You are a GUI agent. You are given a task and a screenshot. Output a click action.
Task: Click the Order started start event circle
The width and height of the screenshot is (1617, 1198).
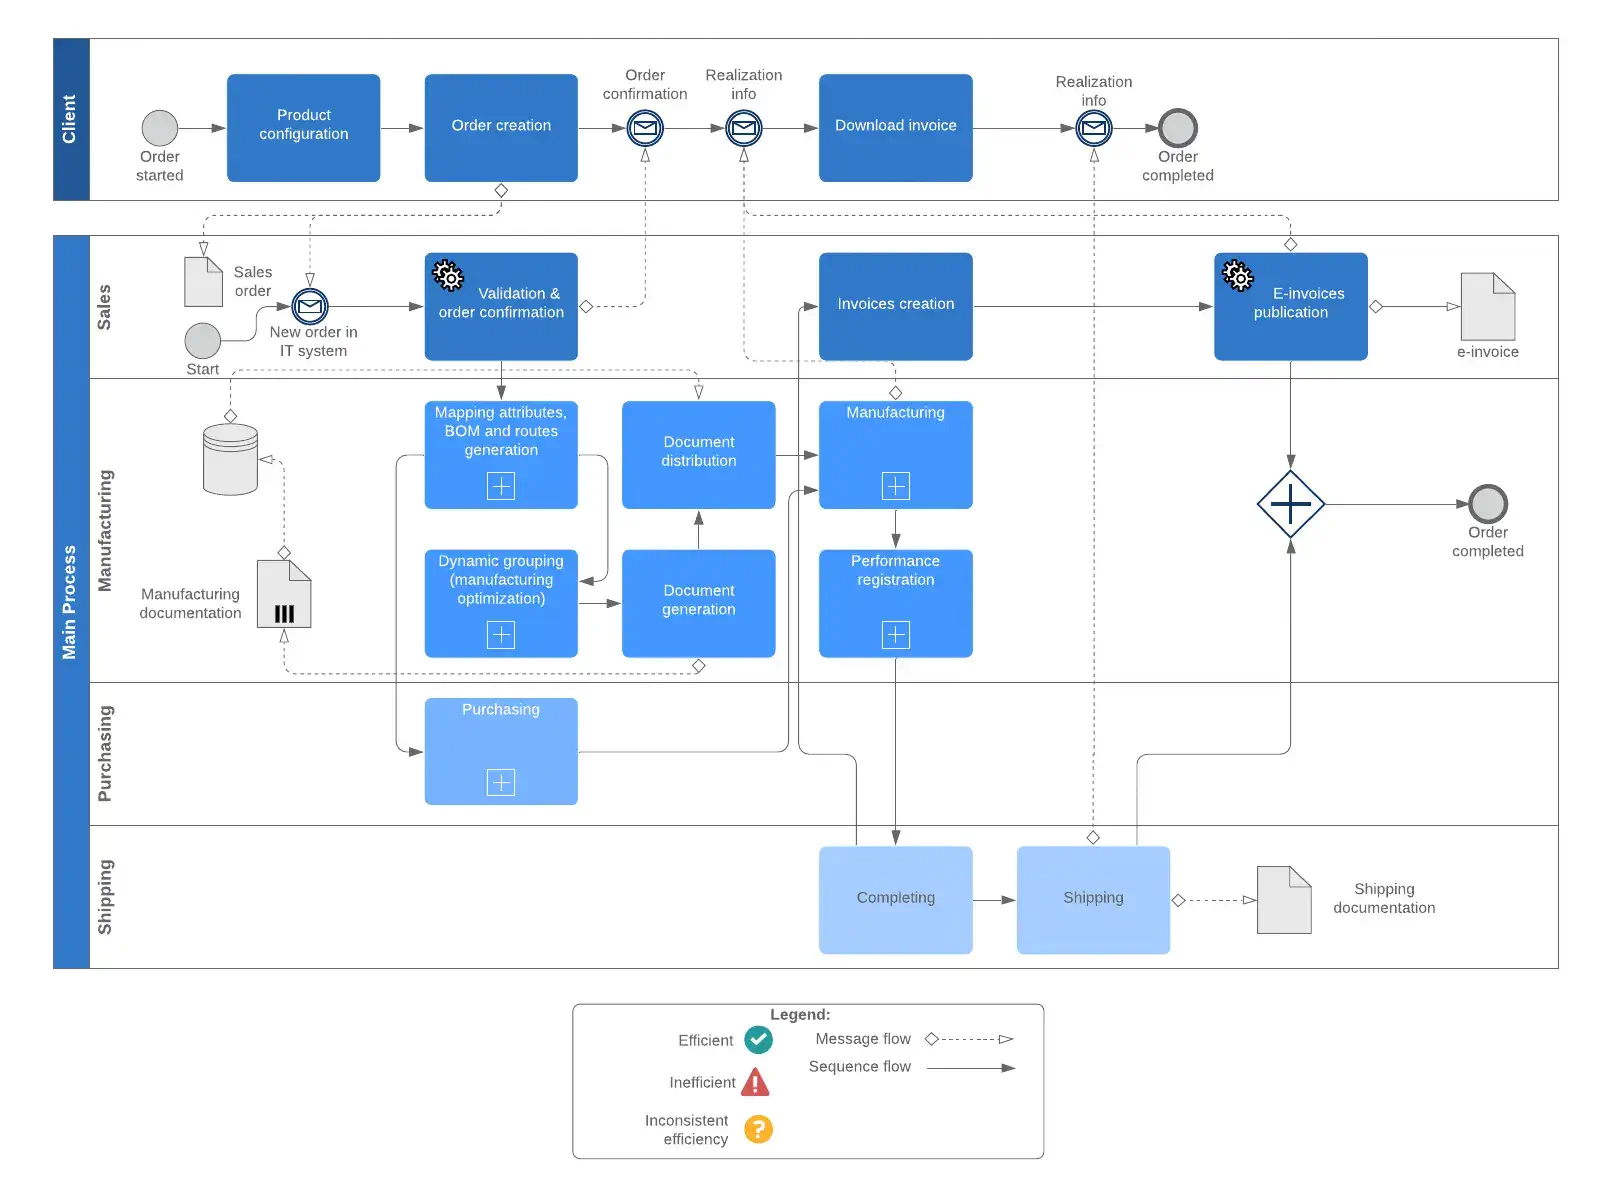point(159,128)
